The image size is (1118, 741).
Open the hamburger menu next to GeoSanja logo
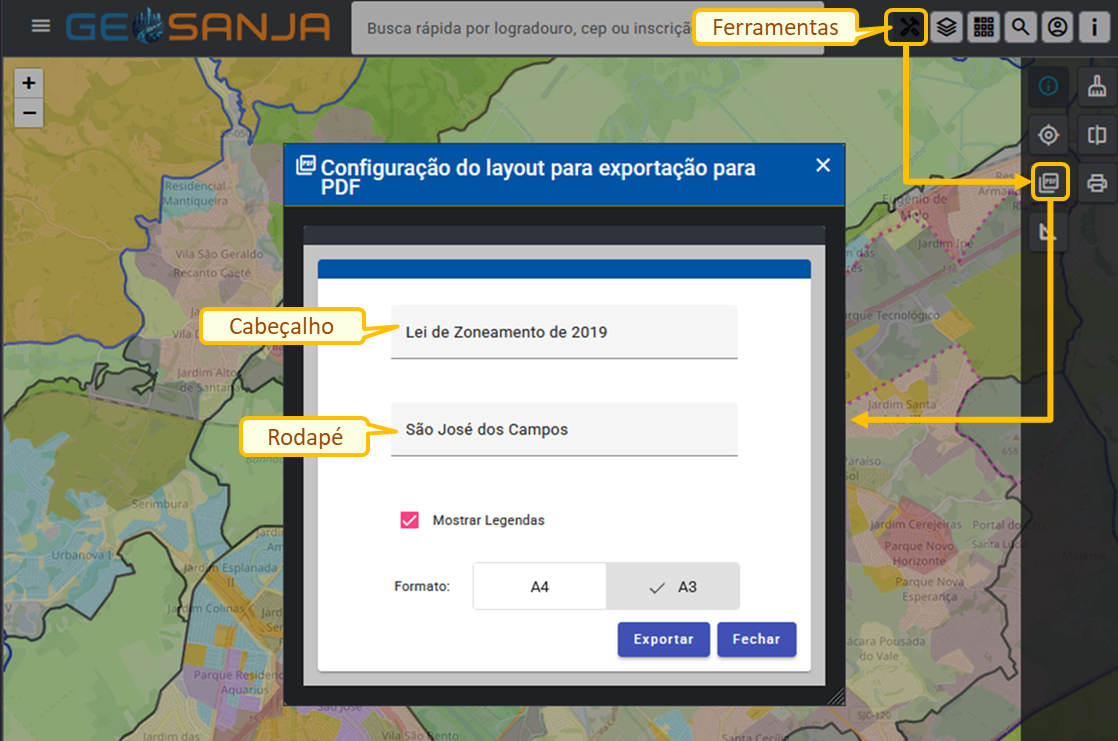point(40,25)
